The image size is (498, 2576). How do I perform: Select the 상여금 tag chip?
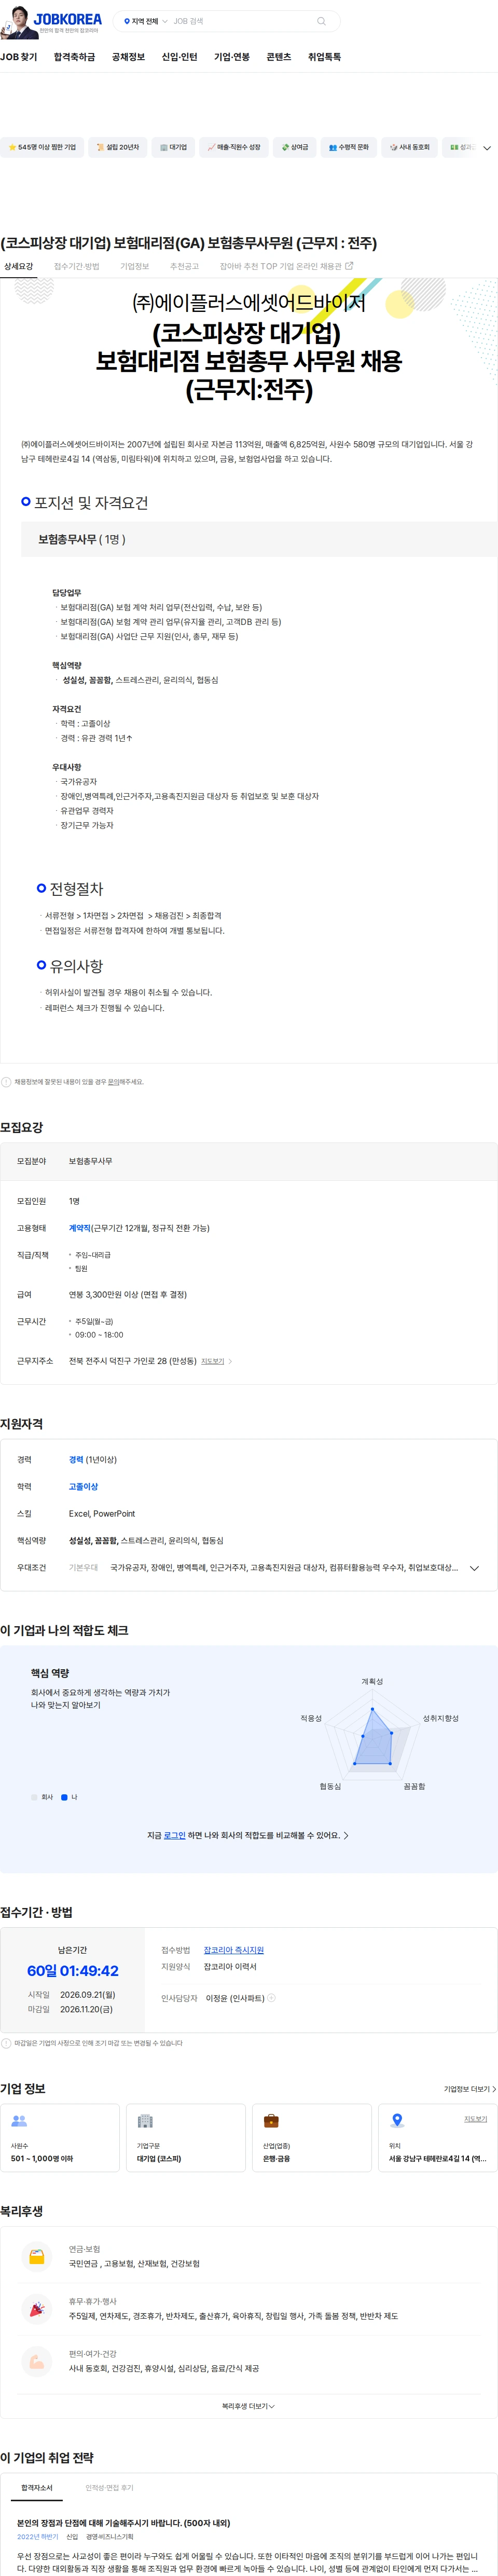coord(295,147)
